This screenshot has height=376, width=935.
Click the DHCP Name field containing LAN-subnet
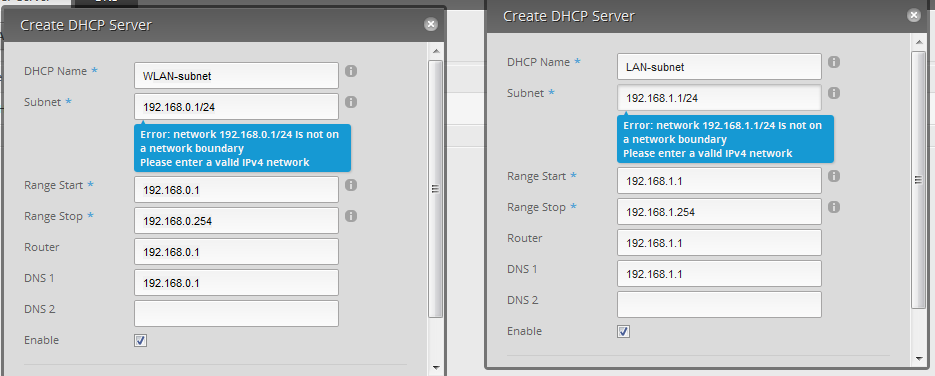pyautogui.click(x=720, y=67)
